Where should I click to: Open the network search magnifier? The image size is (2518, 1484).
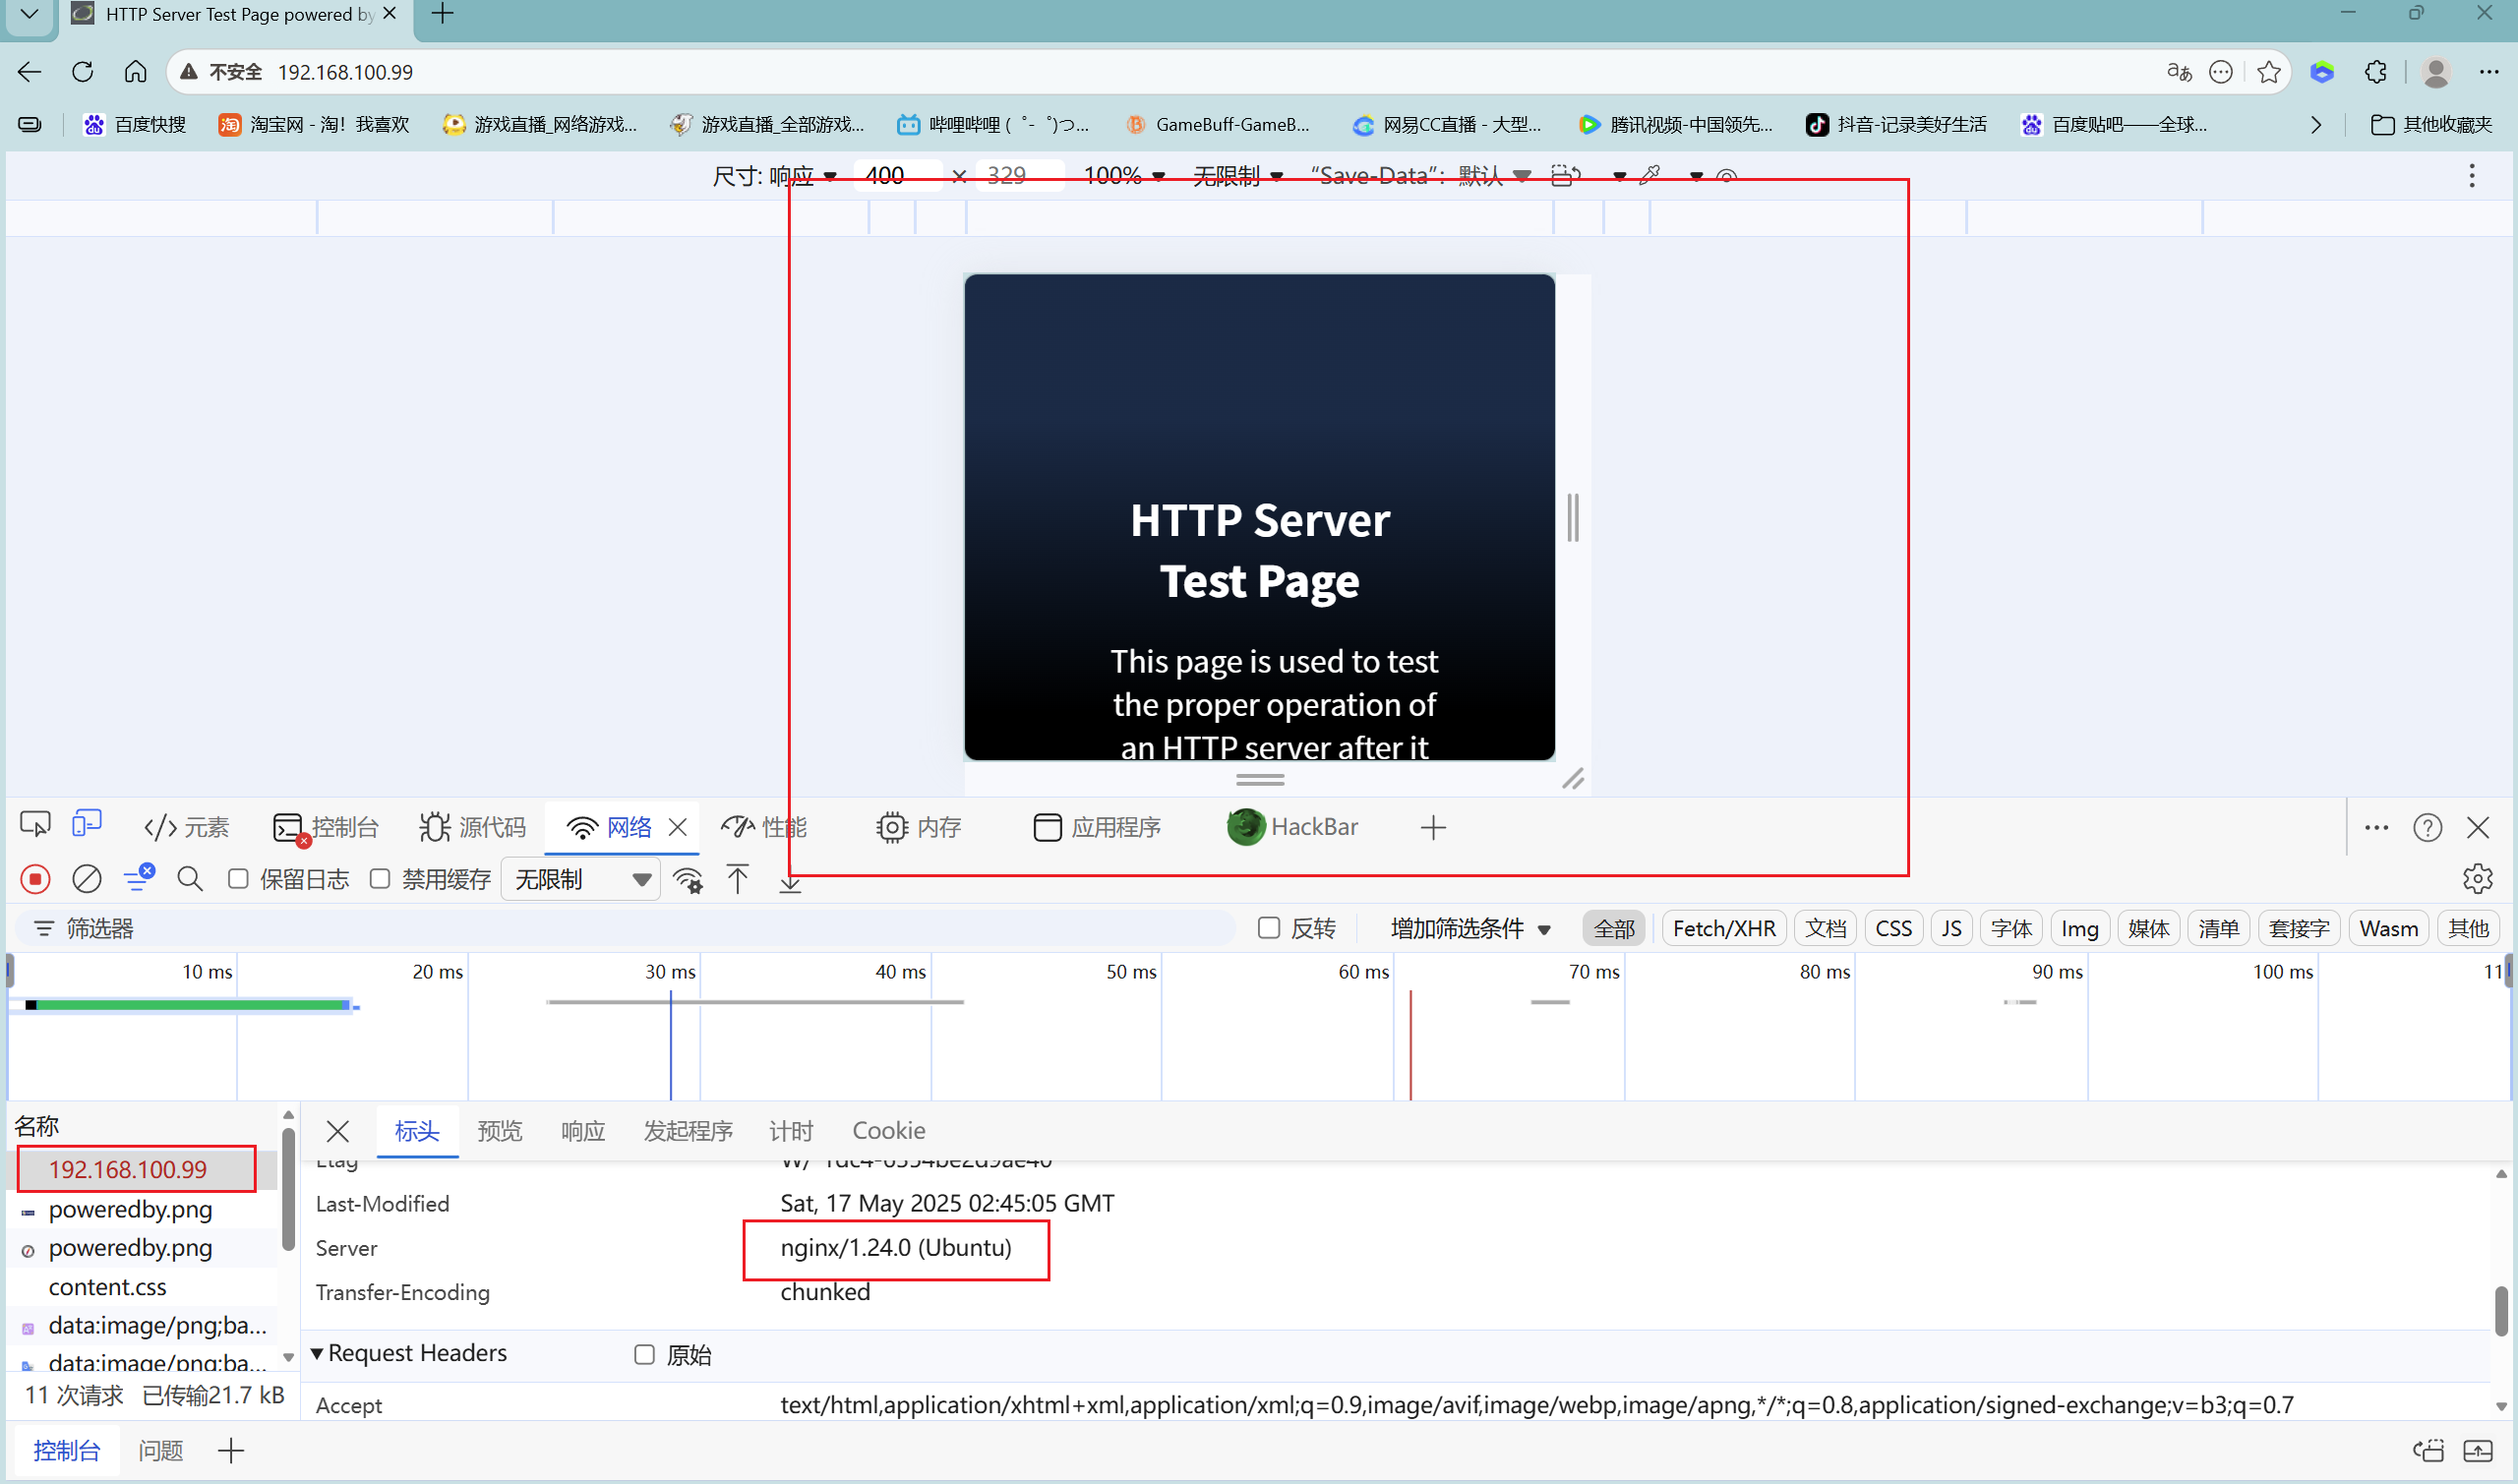[189, 879]
